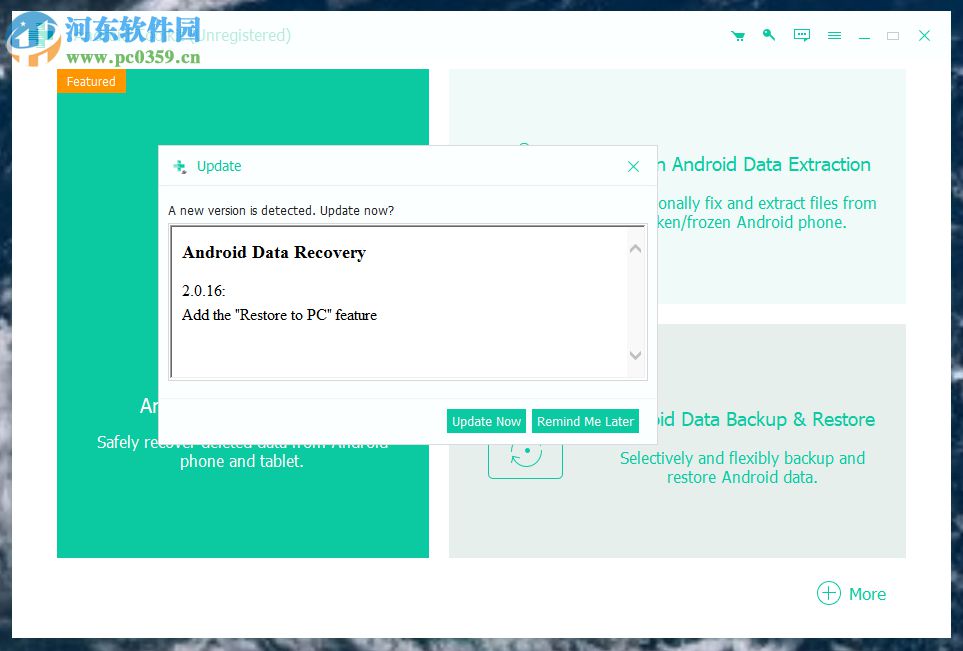Select the Featured badge on the green panel
963x651 pixels.
click(91, 81)
